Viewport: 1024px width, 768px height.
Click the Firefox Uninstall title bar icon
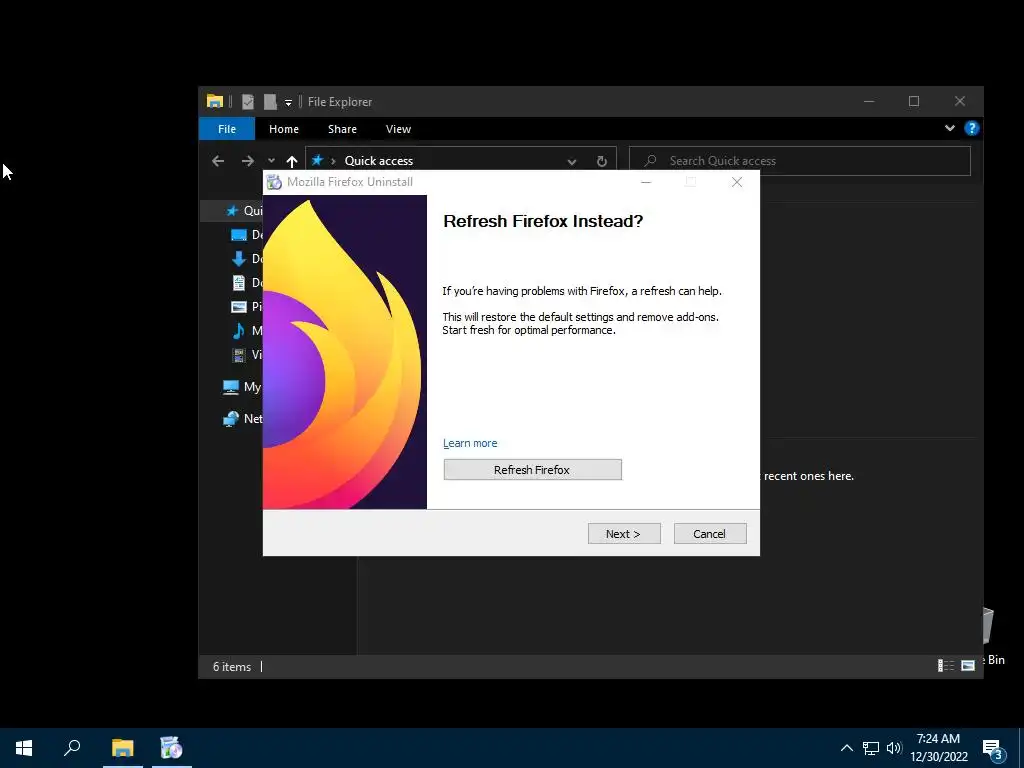click(x=275, y=182)
